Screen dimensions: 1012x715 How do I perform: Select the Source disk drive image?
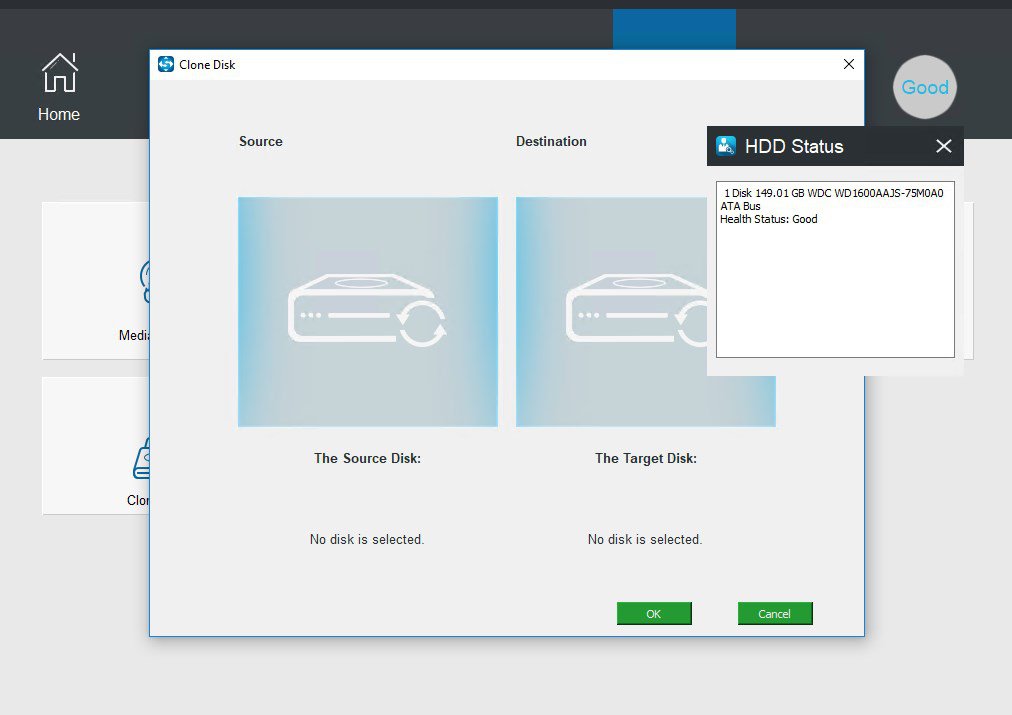coord(367,312)
